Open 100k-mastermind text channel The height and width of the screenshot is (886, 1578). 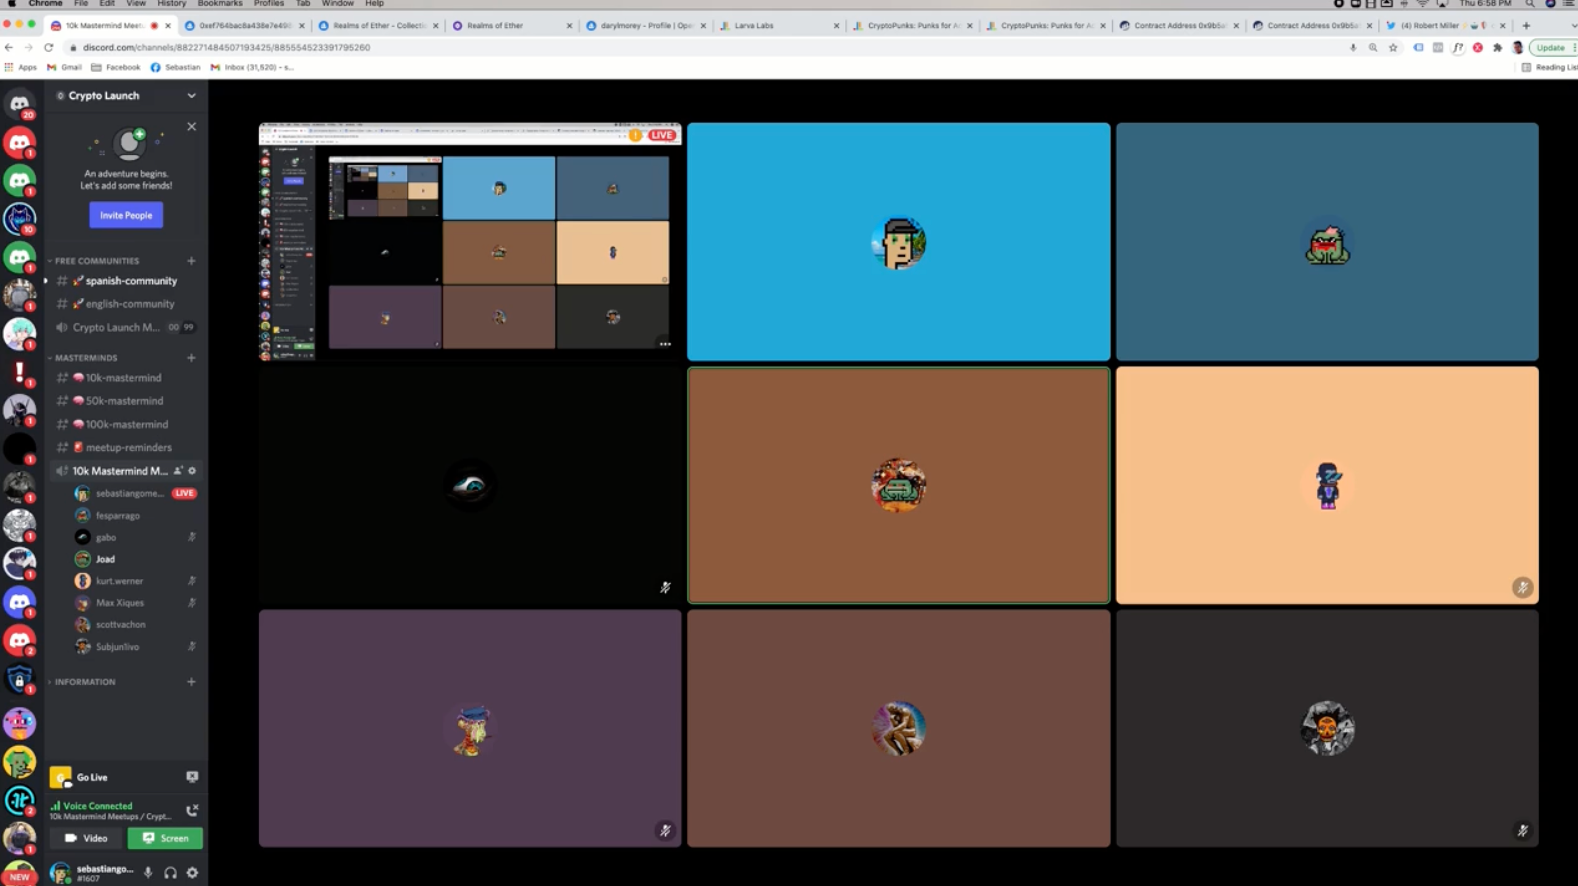coord(125,424)
